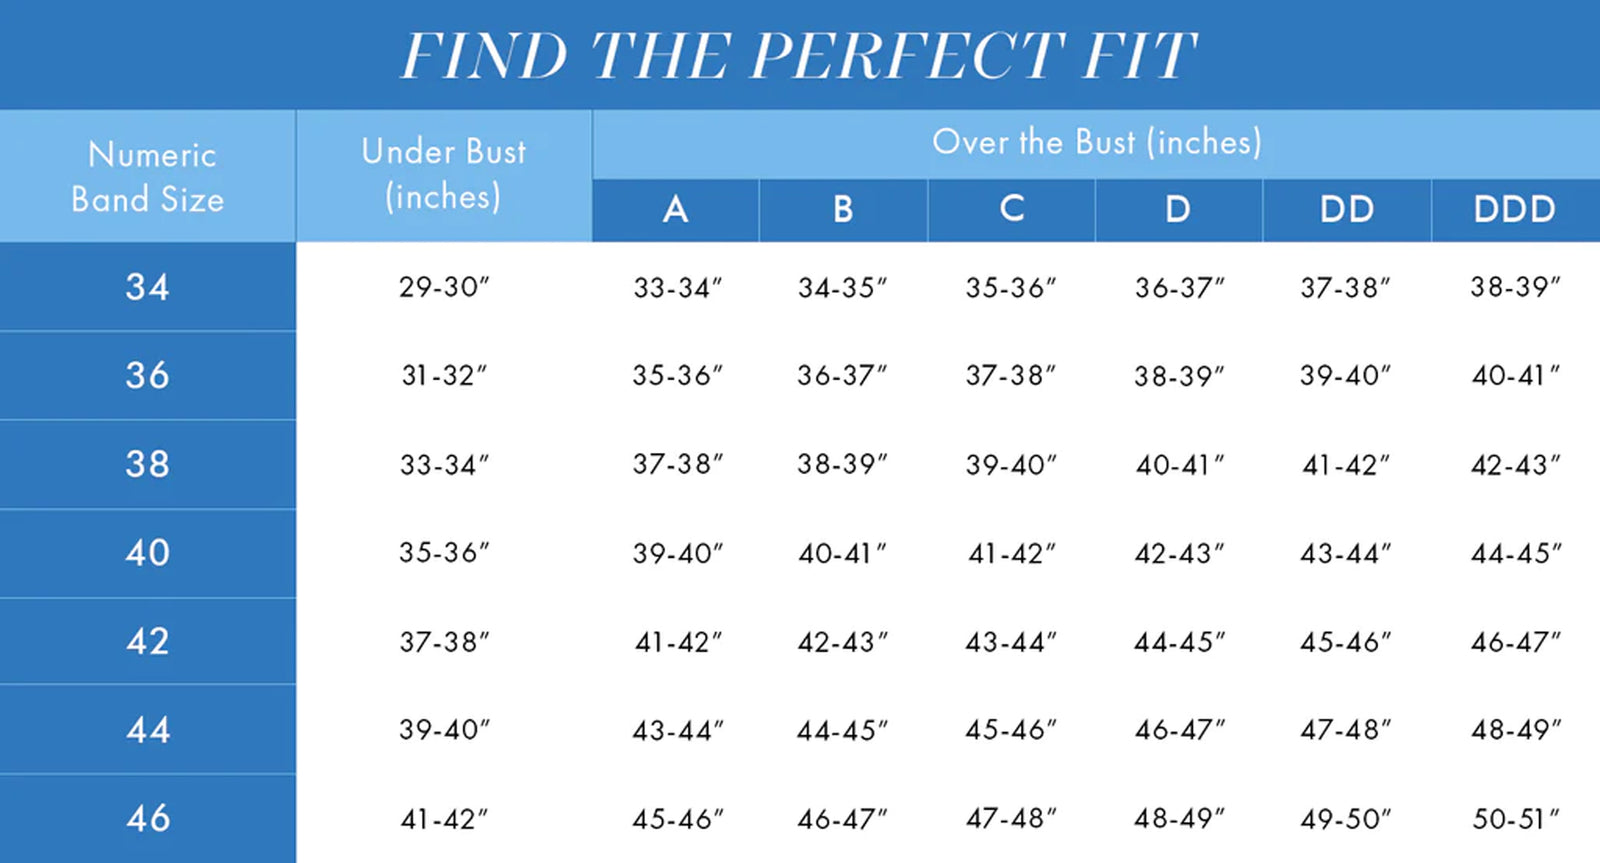The width and height of the screenshot is (1600, 863).
Task: Click band size 36 row label
Action: 148,375
